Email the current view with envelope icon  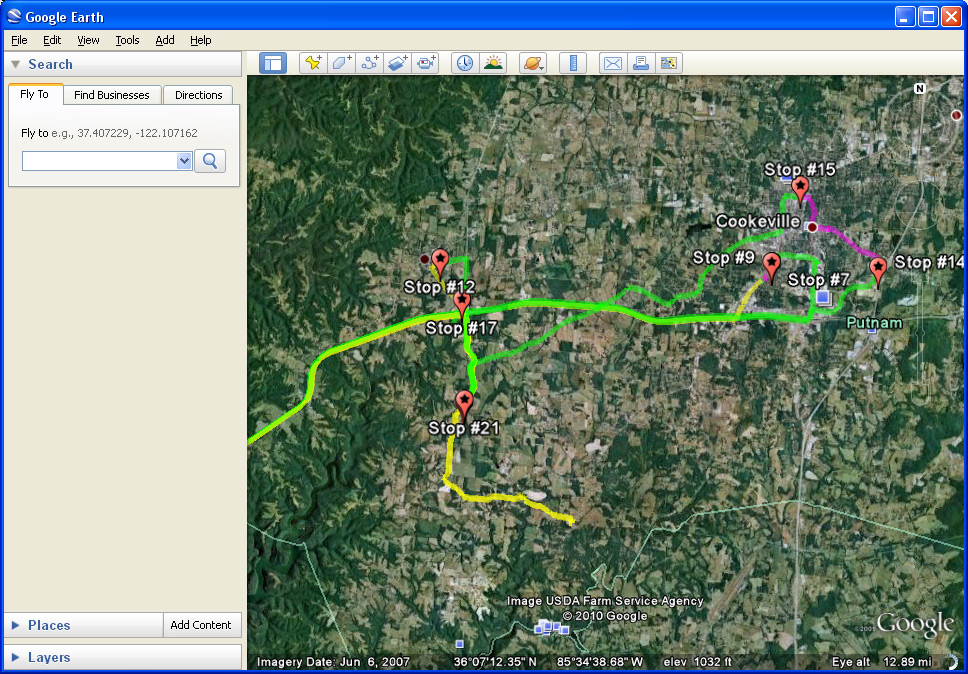613,63
